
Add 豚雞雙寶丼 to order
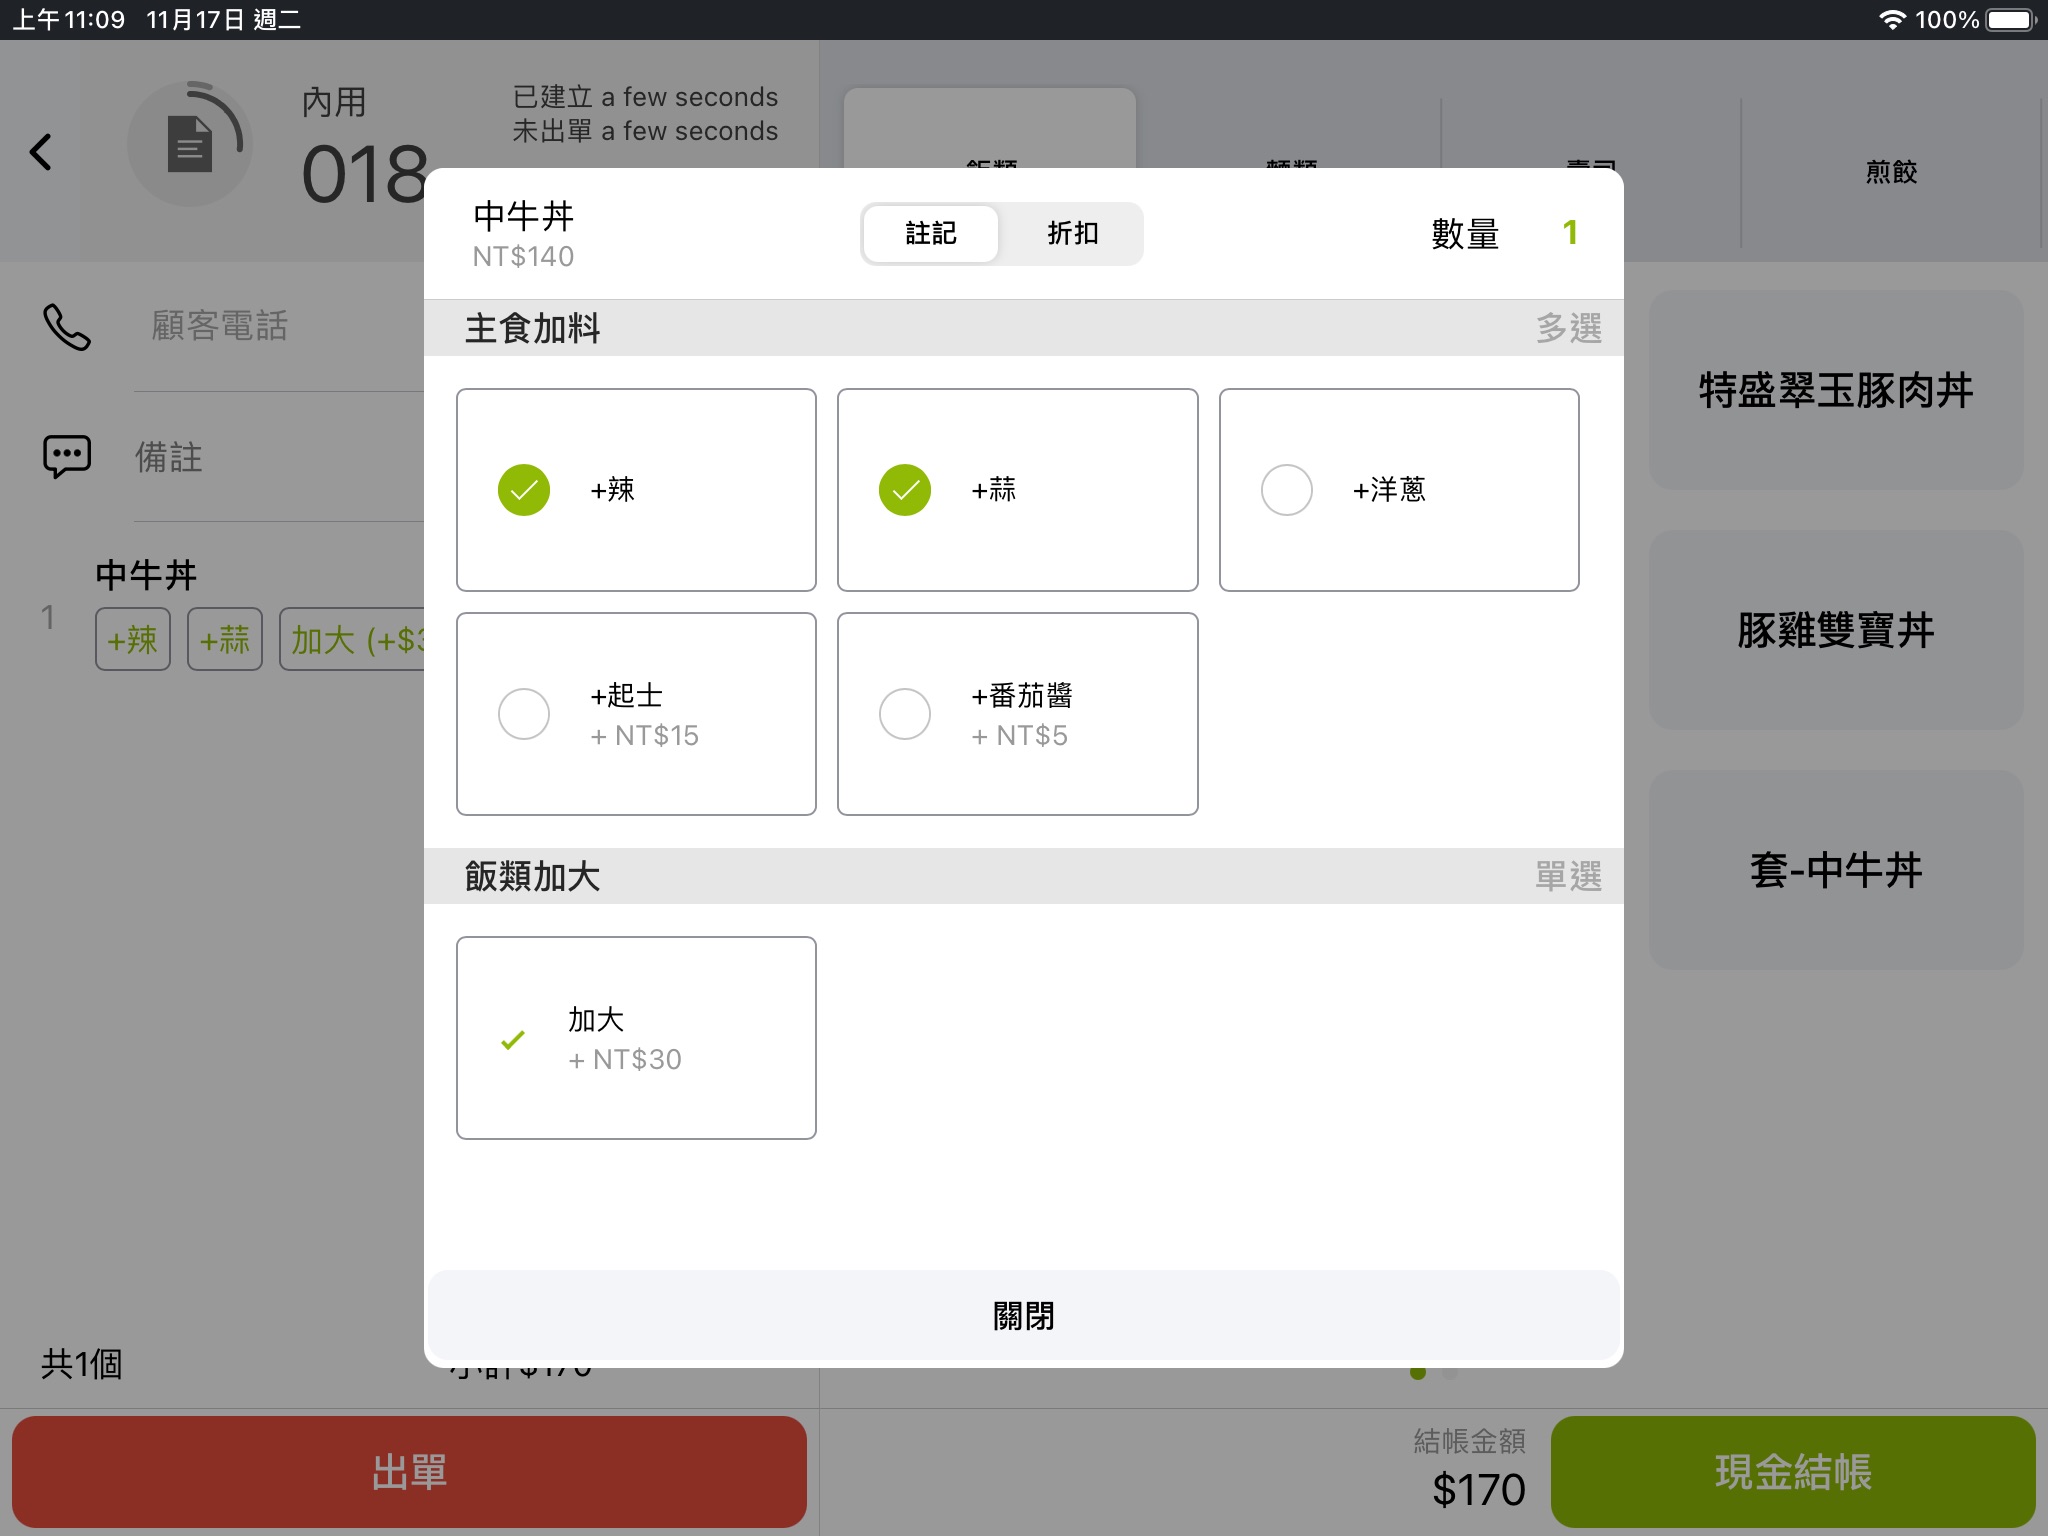click(1836, 630)
